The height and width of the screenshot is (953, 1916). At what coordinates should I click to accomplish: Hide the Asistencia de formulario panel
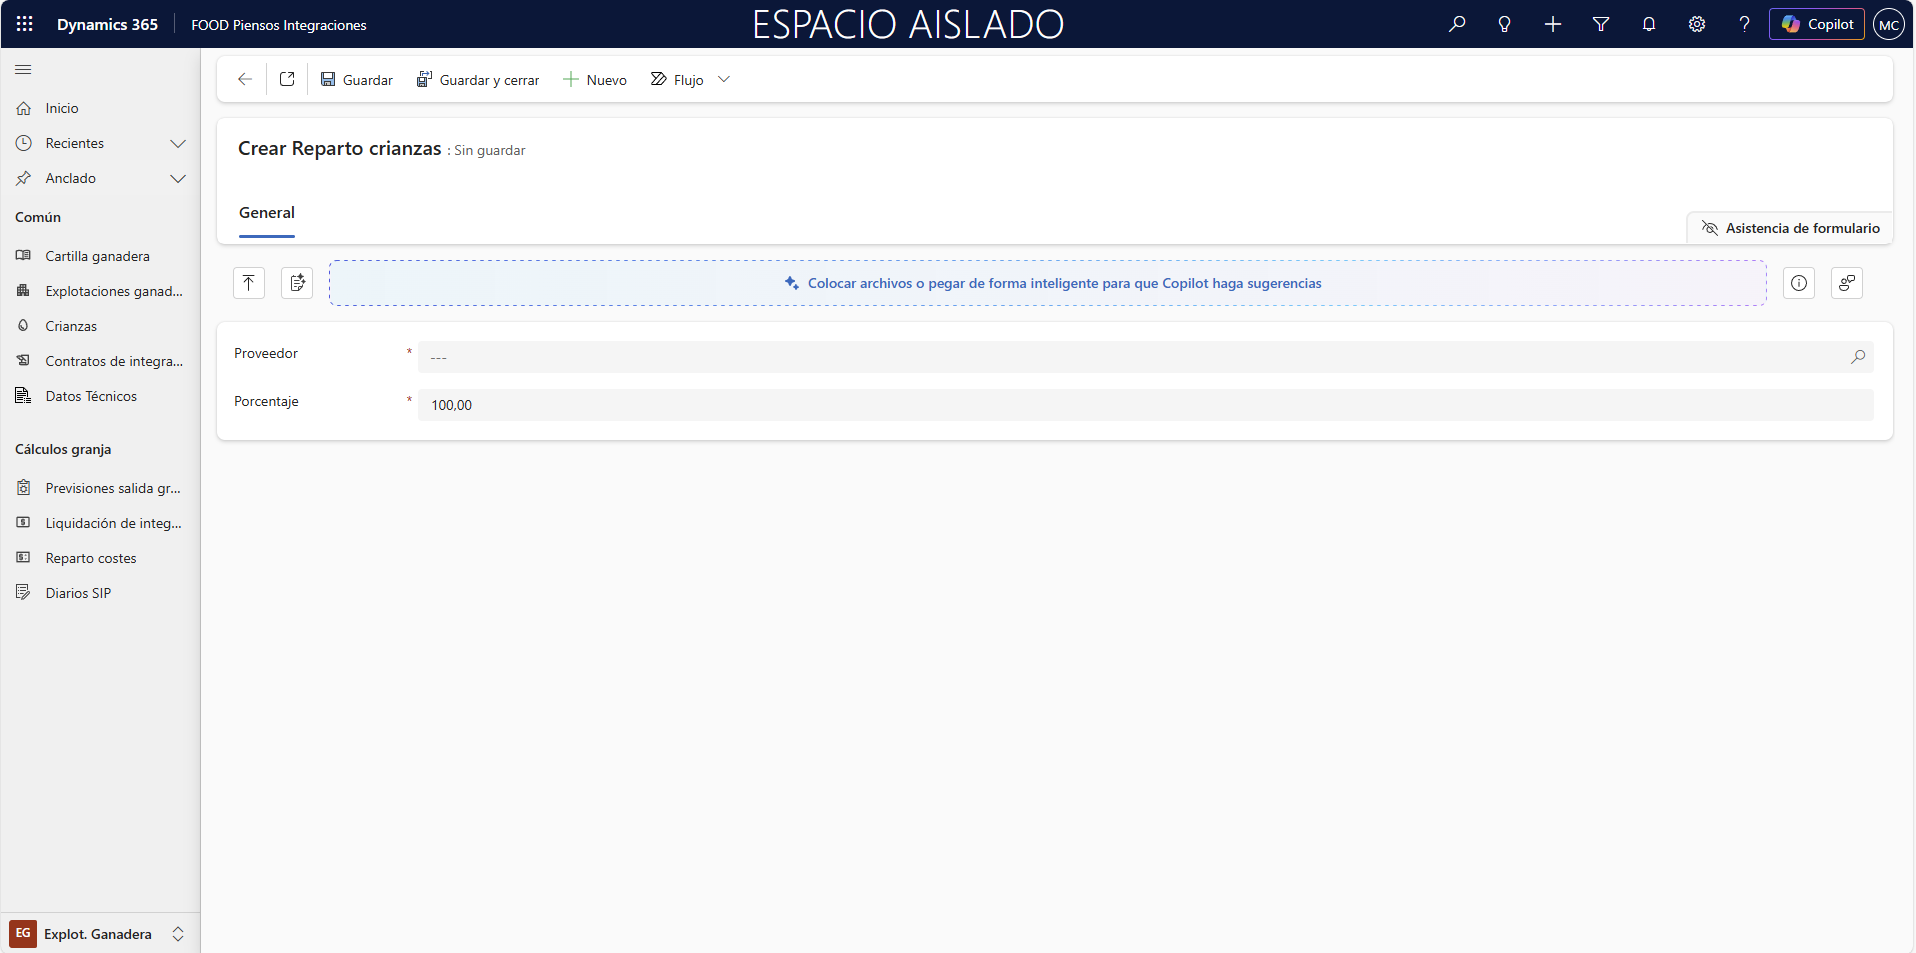1789,228
